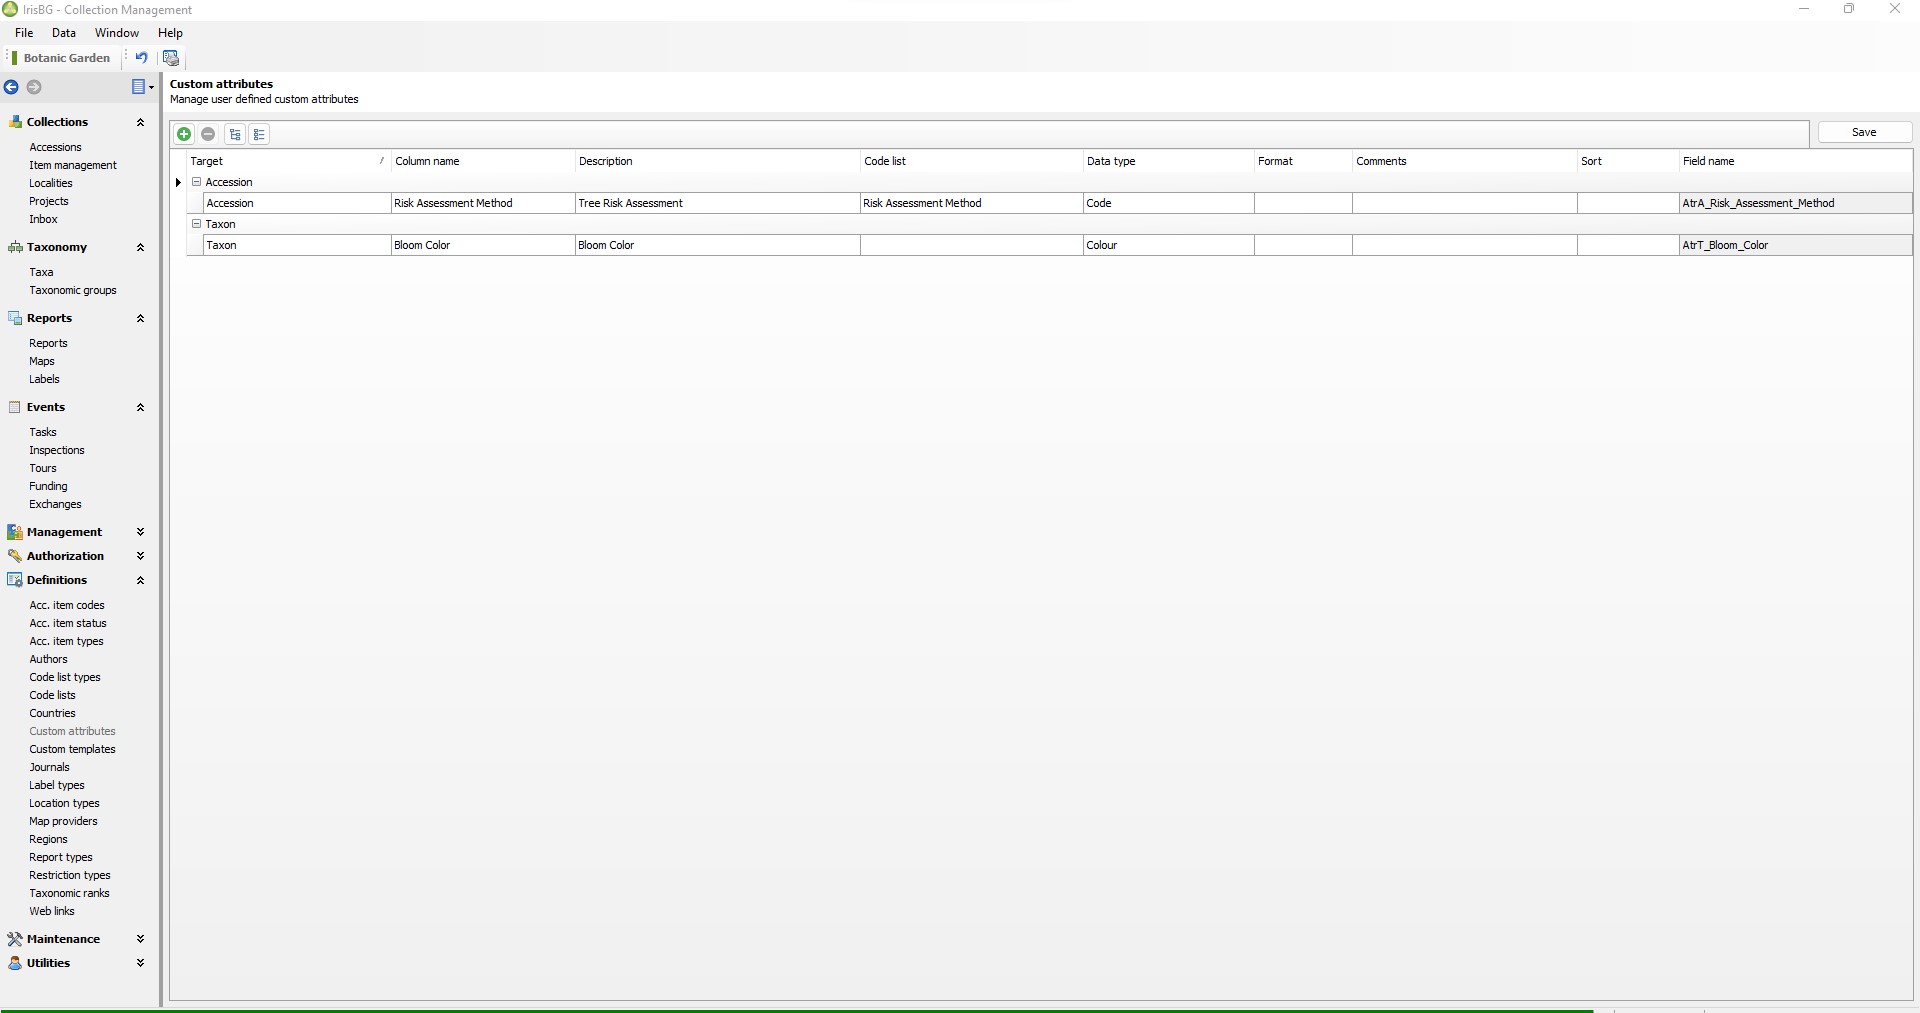Collapse the Accession group row
This screenshot has height=1013, width=1920.
point(196,182)
